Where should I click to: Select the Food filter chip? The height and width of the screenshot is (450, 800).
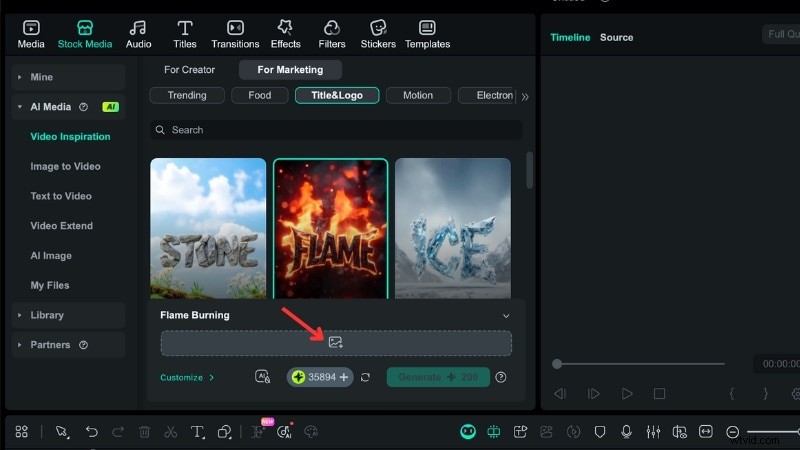259,96
